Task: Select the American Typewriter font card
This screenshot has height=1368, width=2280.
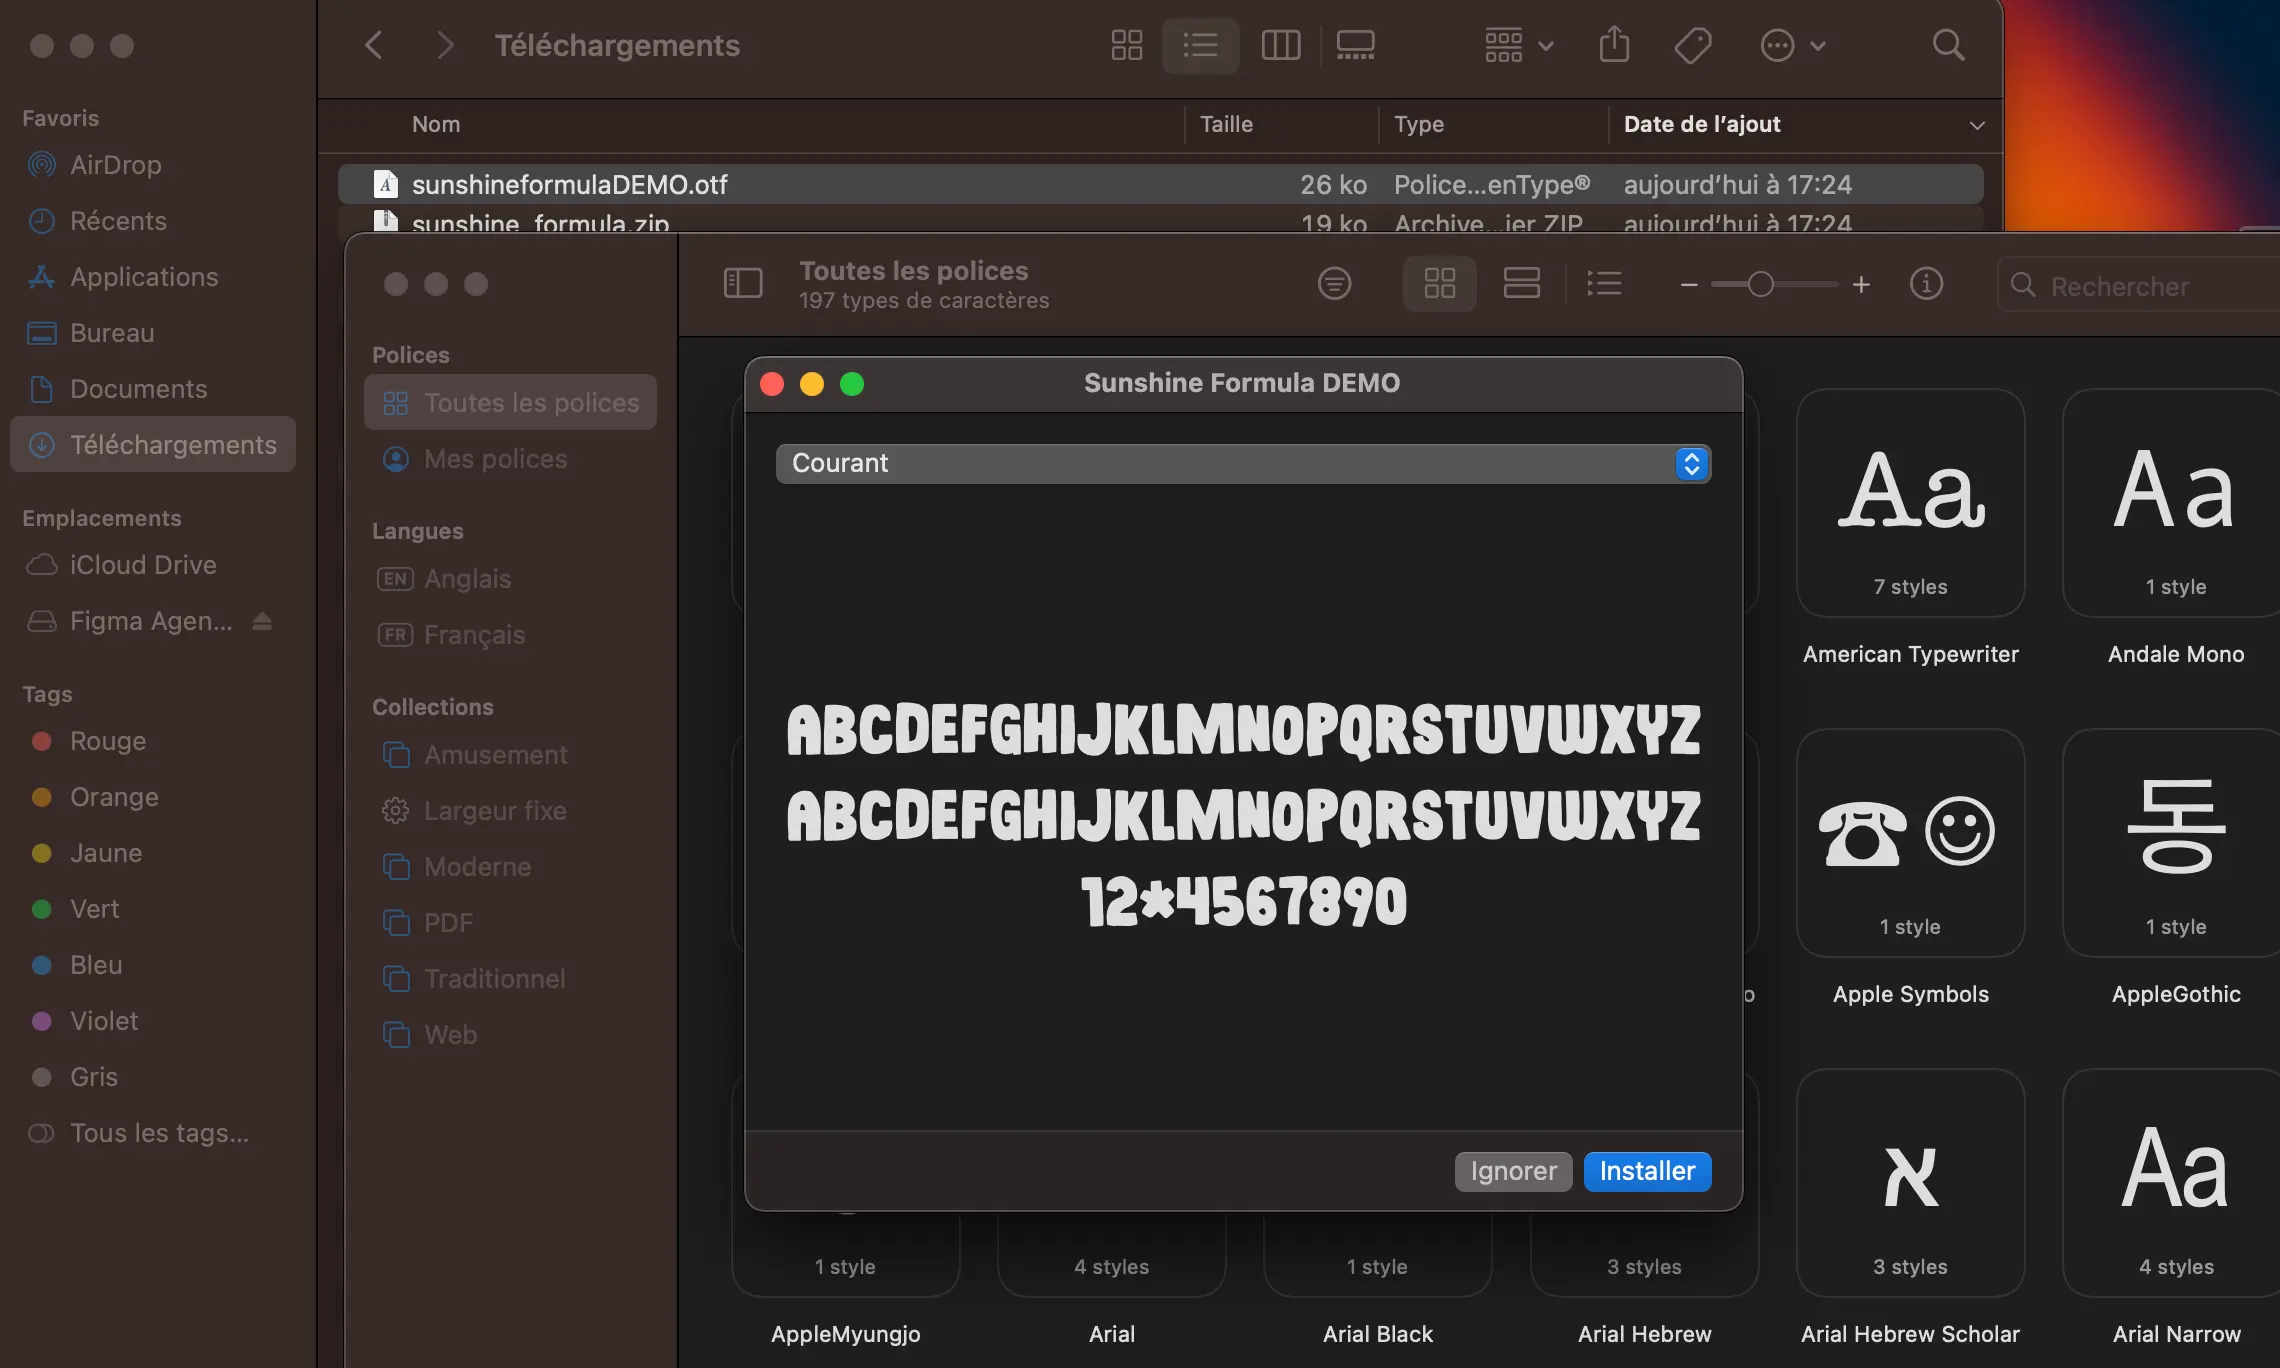Action: click(x=1910, y=503)
